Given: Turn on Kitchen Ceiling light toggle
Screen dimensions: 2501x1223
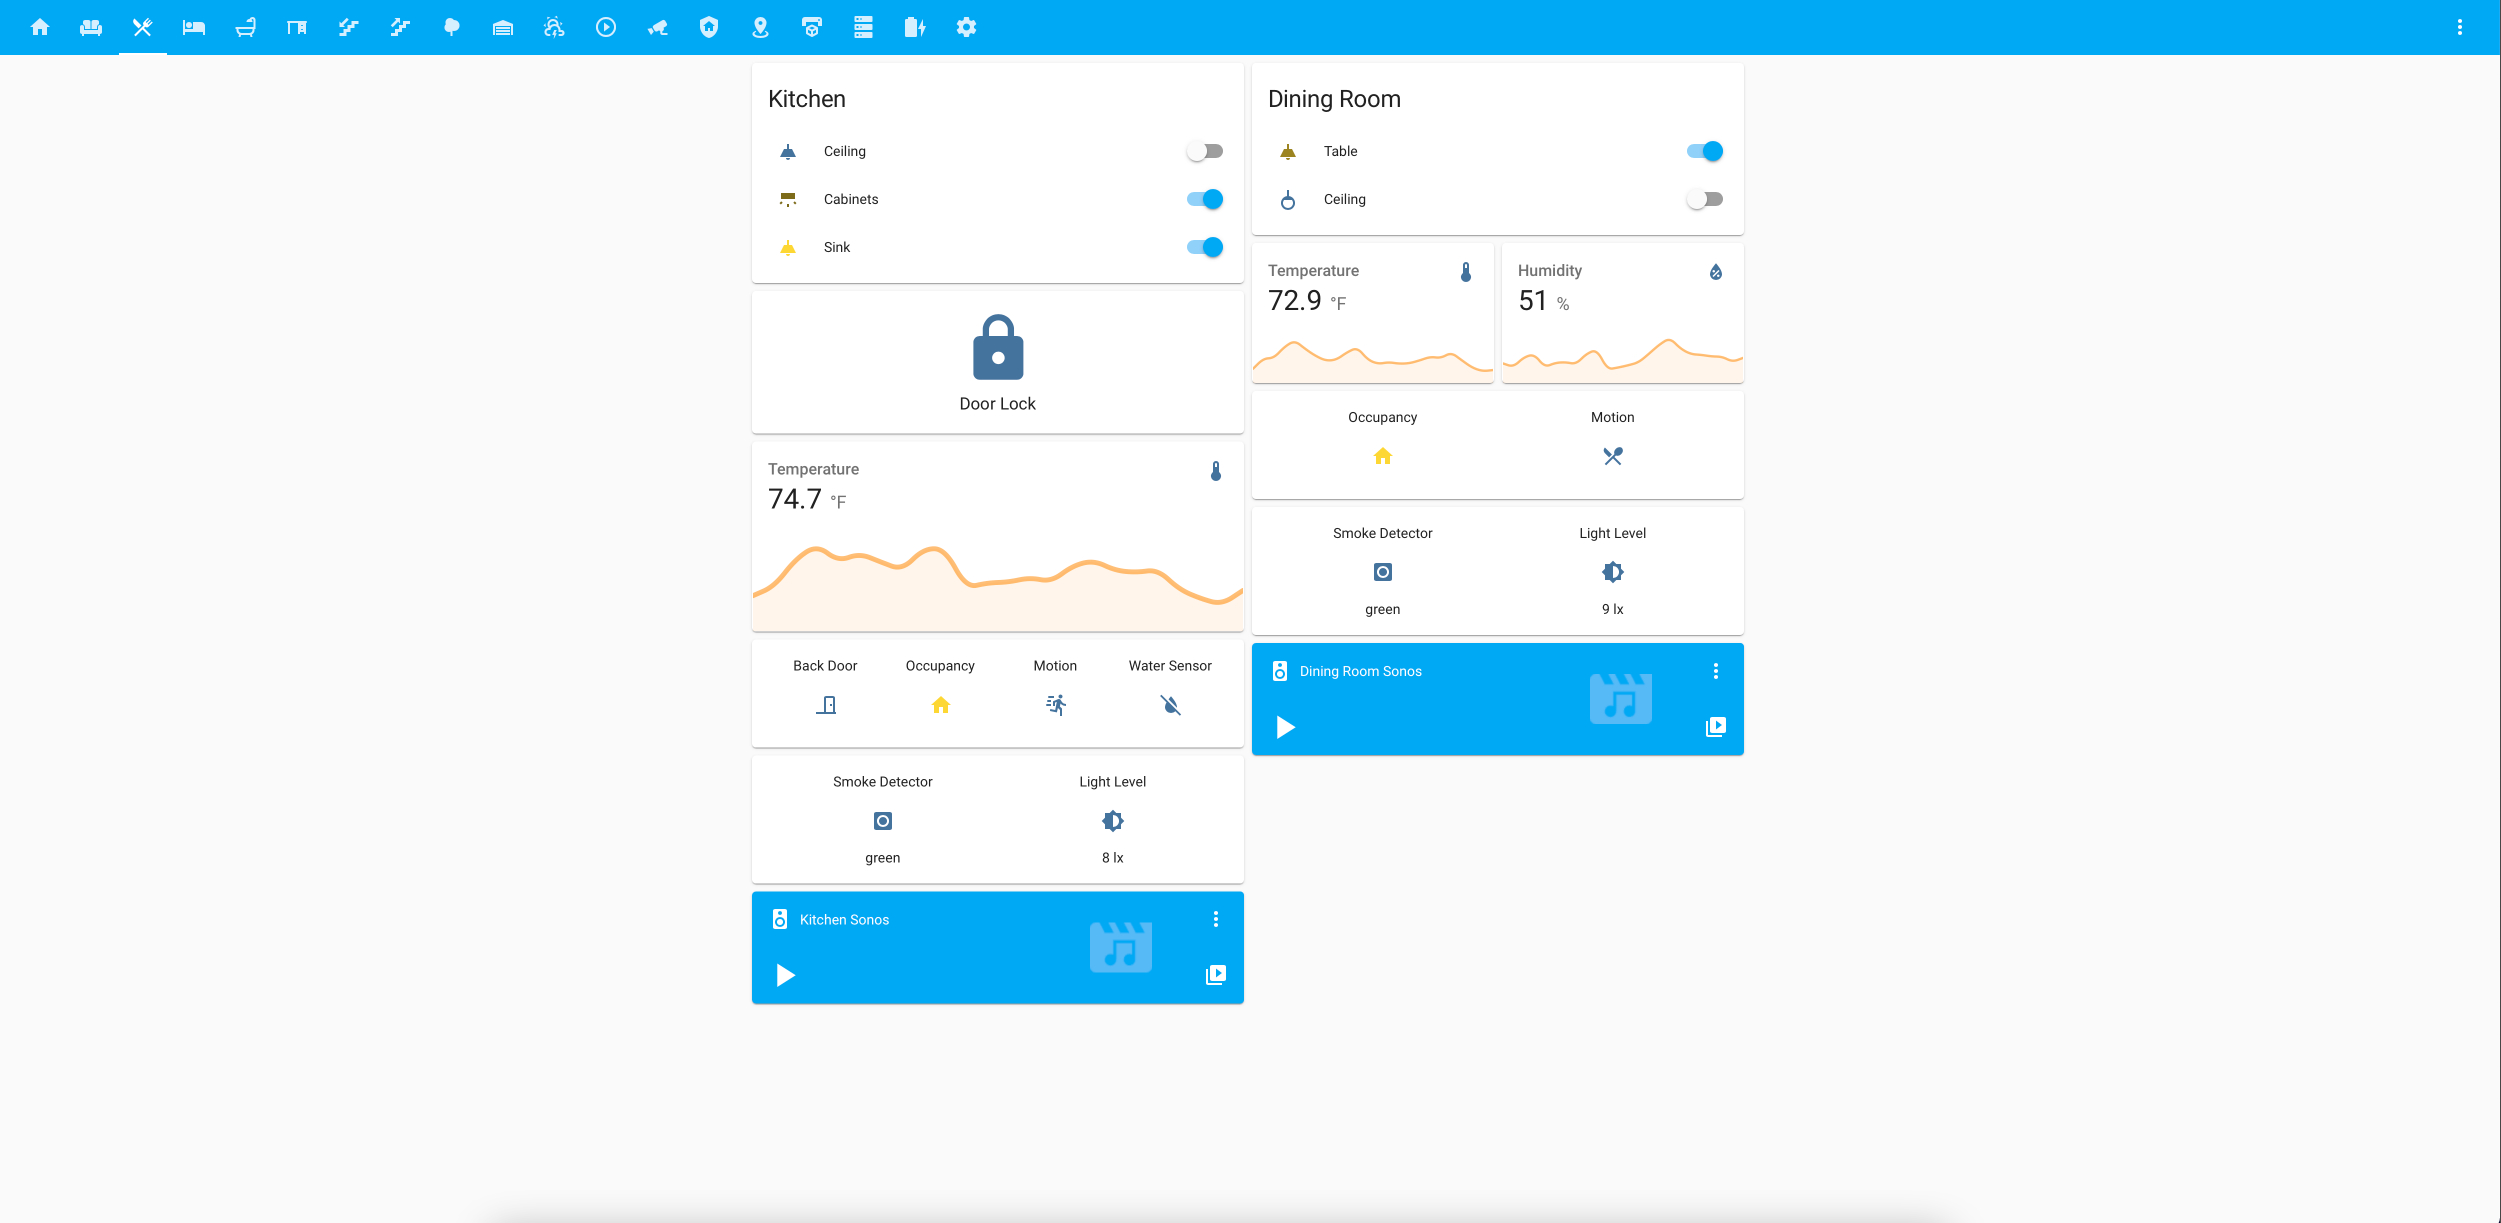Looking at the screenshot, I should click(x=1204, y=151).
